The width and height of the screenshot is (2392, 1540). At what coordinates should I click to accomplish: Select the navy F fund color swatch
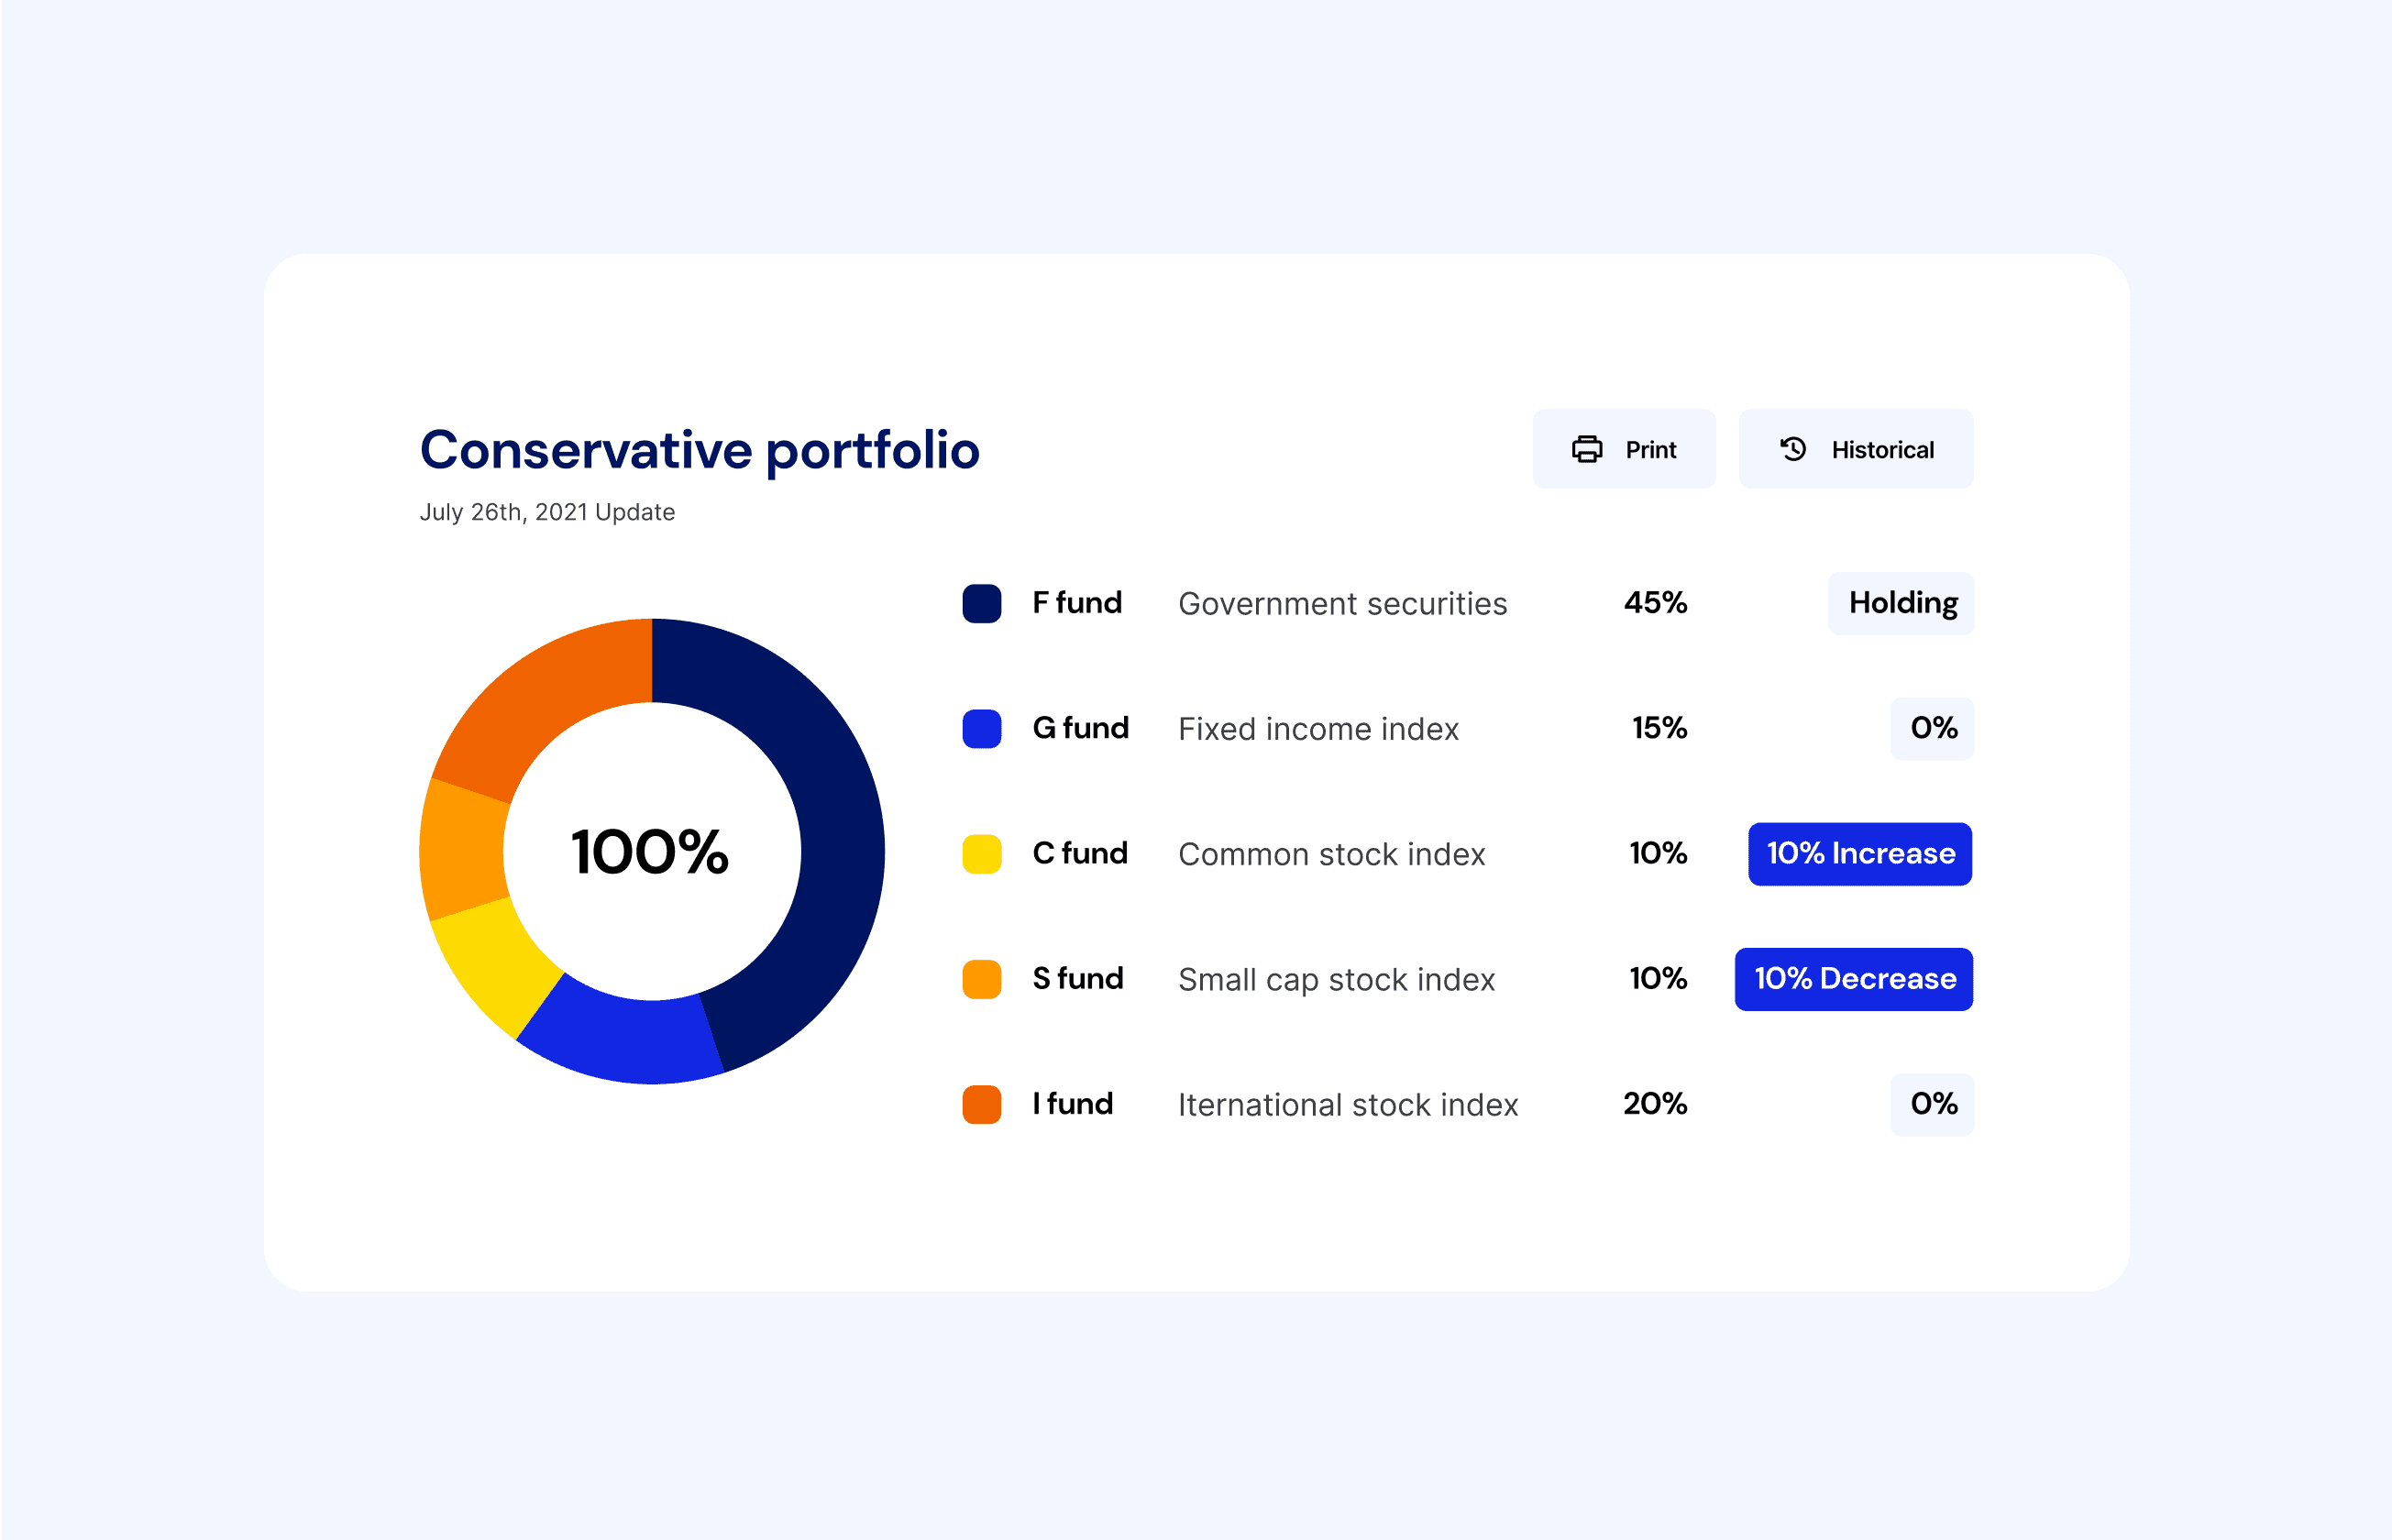pos(982,604)
